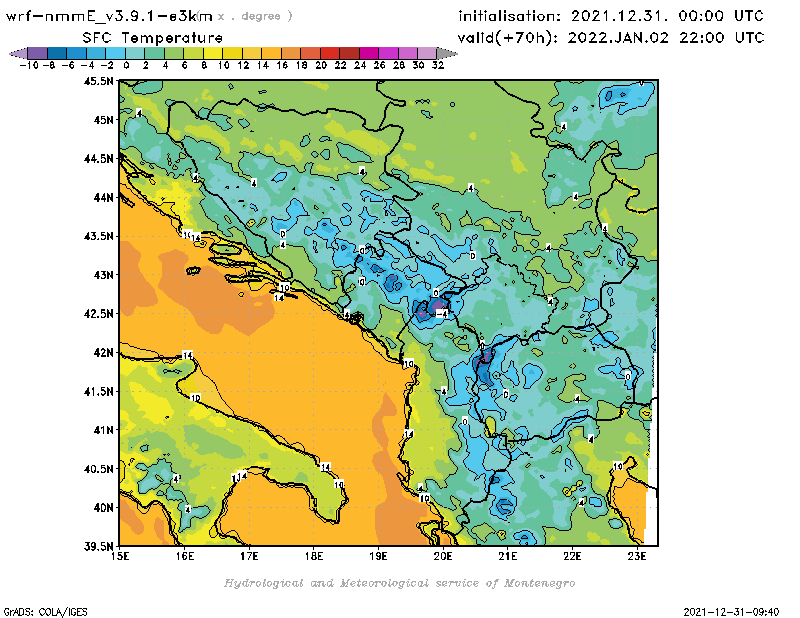Select the '43.5N' latitude axis label
The width and height of the screenshot is (800, 618).
(99, 236)
